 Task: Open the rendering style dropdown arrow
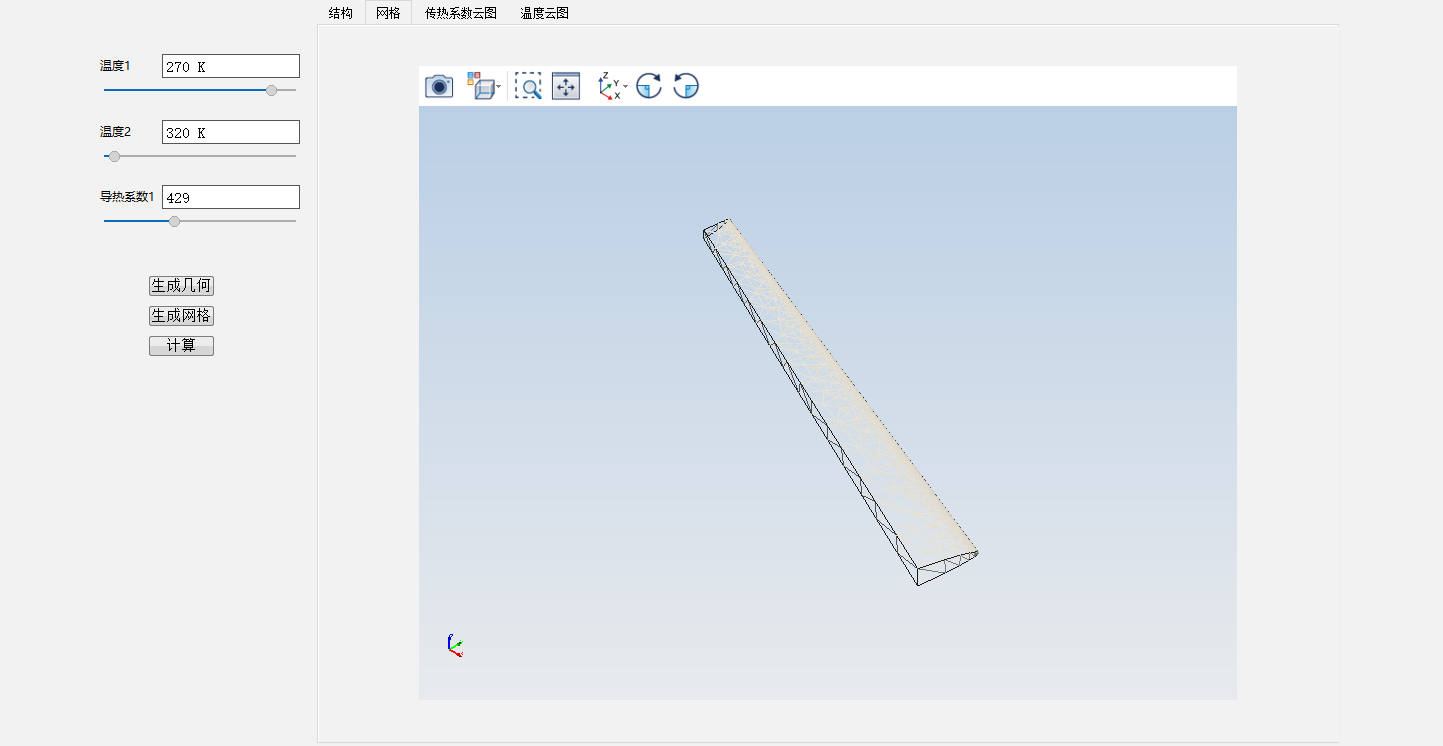pos(498,87)
